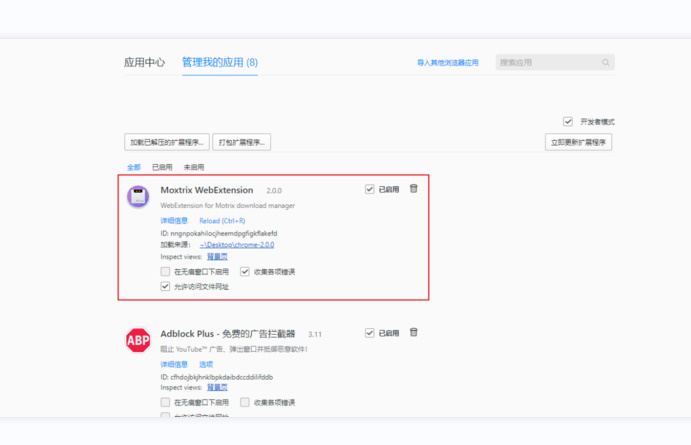This screenshot has width=691, height=445.
Task: Uncheck 收集各项错误 for Moxtrix WebExtension
Action: (245, 271)
